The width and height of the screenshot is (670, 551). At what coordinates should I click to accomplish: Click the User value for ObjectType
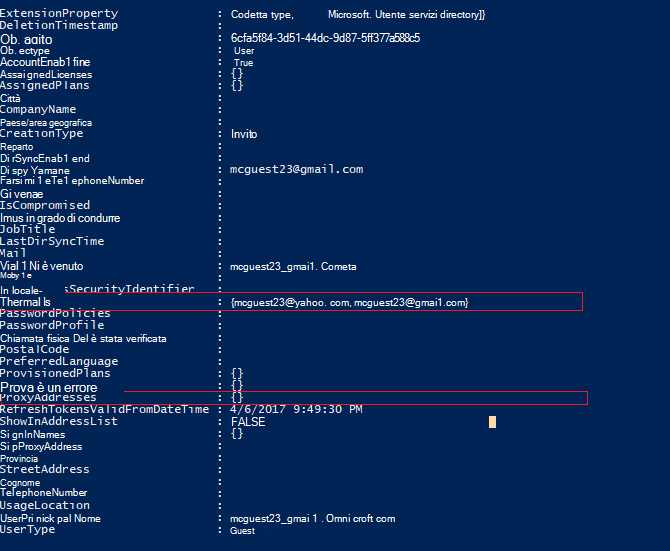click(x=244, y=51)
